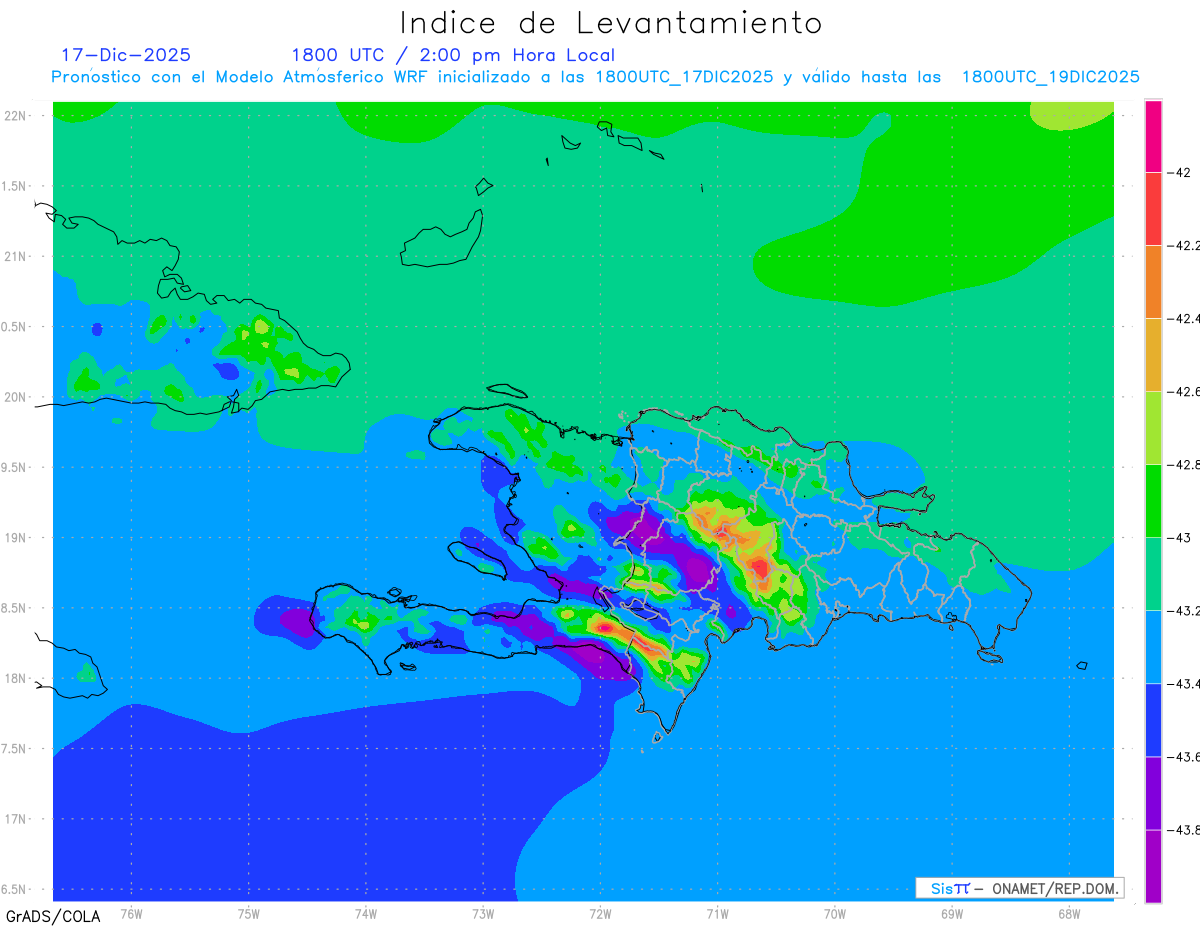Pick the red swatch between -42 and -42.2
Image resolution: width=1200 pixels, height=927 pixels.
(1153, 208)
